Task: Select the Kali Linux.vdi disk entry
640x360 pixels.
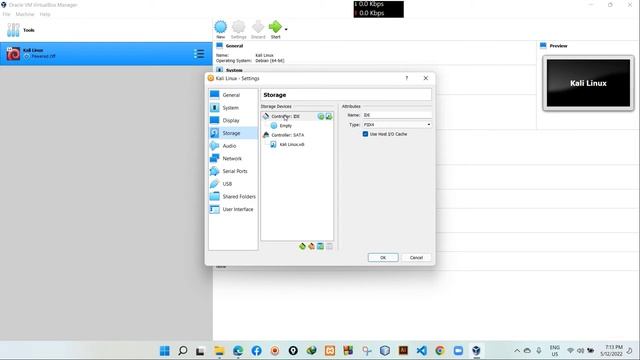Action: point(291,144)
